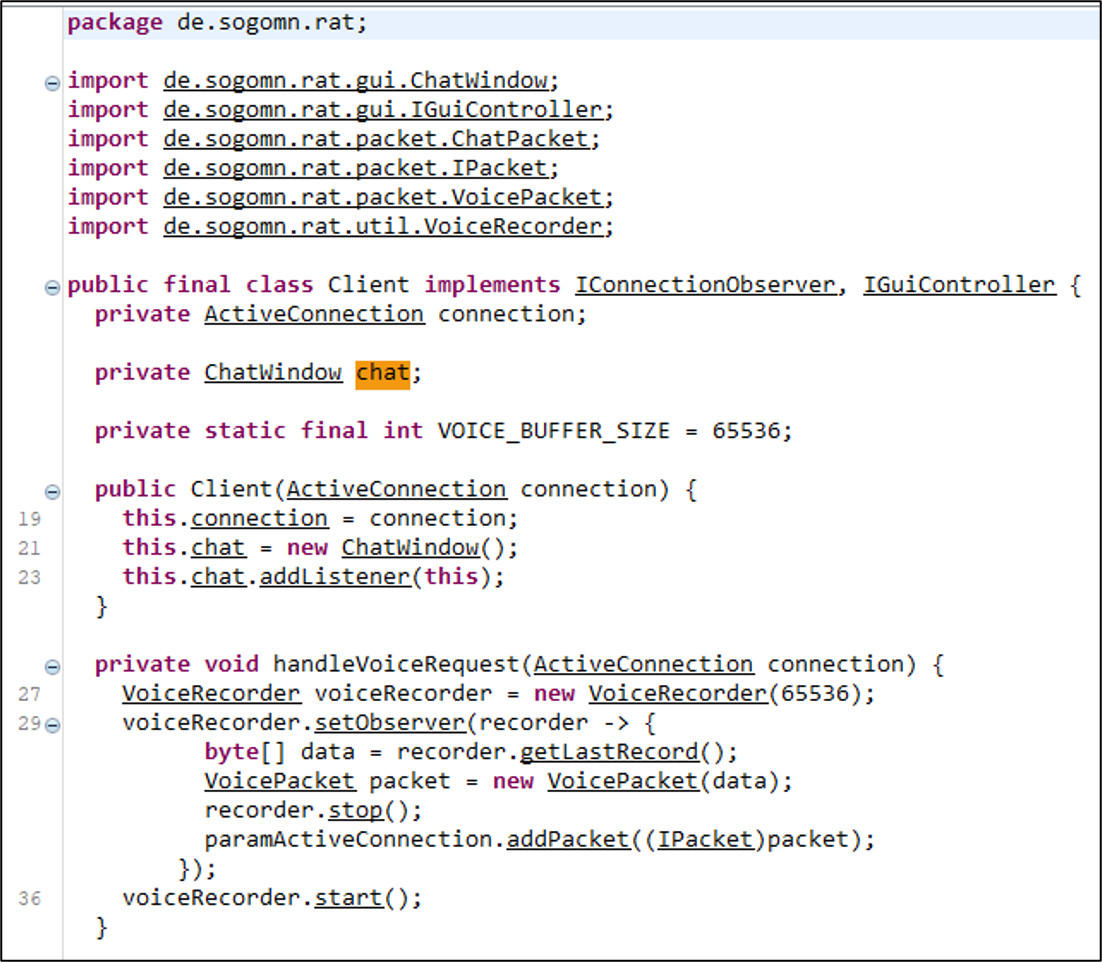This screenshot has height=962, width=1102.
Task: Fold the handleVoiceRequest method
Action: (x=52, y=667)
